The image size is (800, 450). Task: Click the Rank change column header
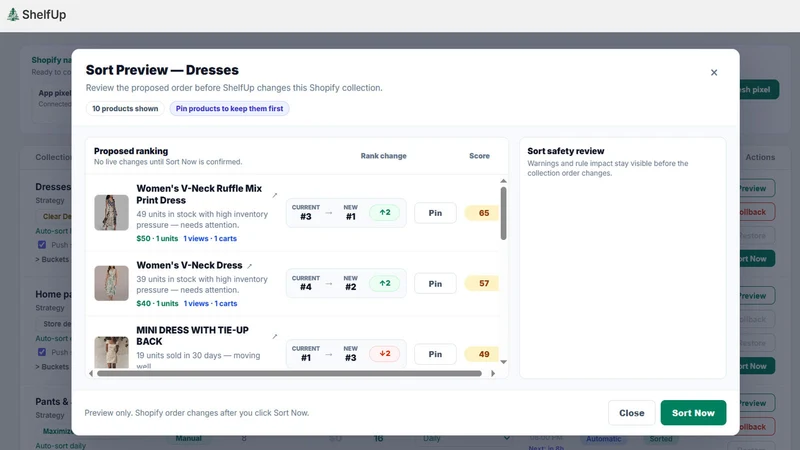[x=384, y=156]
